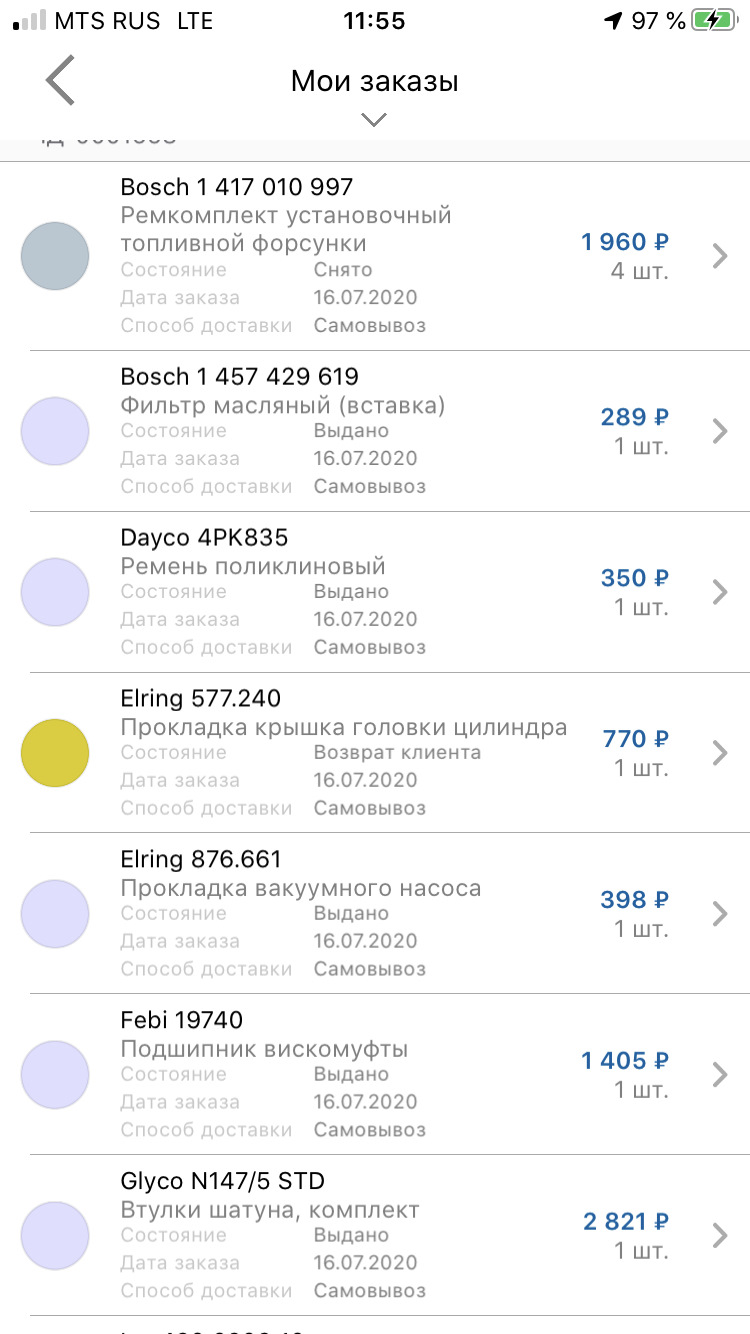750x1334 pixels.
Task: Tap the status circle next to Elring 876.661
Action: coord(55,914)
